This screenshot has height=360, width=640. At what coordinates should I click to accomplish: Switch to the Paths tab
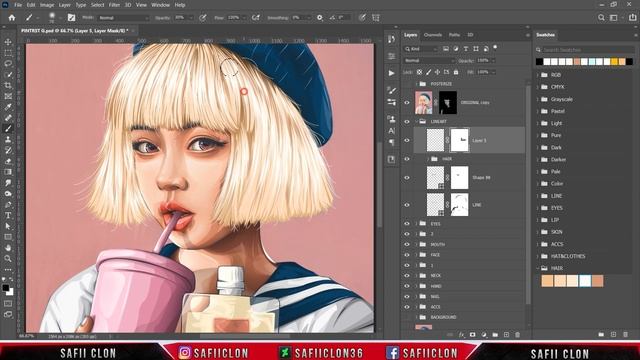pyautogui.click(x=454, y=35)
